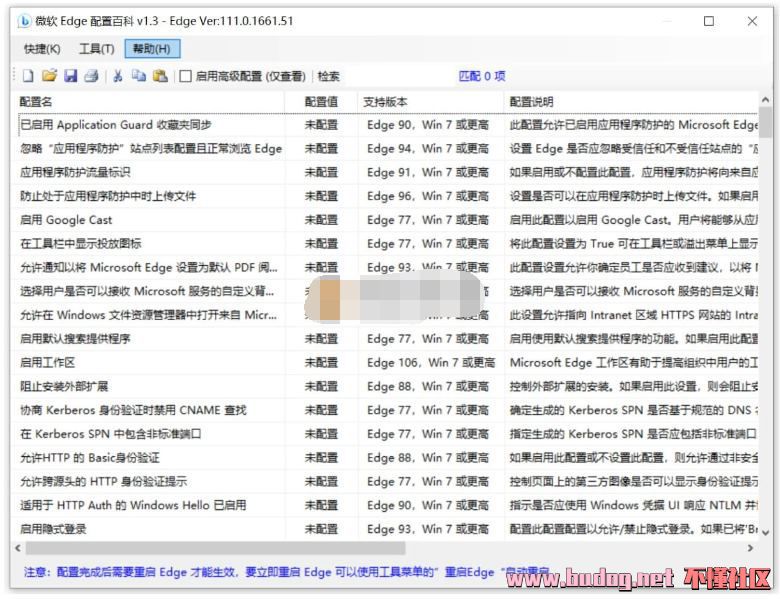Select row 启用隐式登录
The height and width of the screenshot is (599, 780).
(x=386, y=529)
